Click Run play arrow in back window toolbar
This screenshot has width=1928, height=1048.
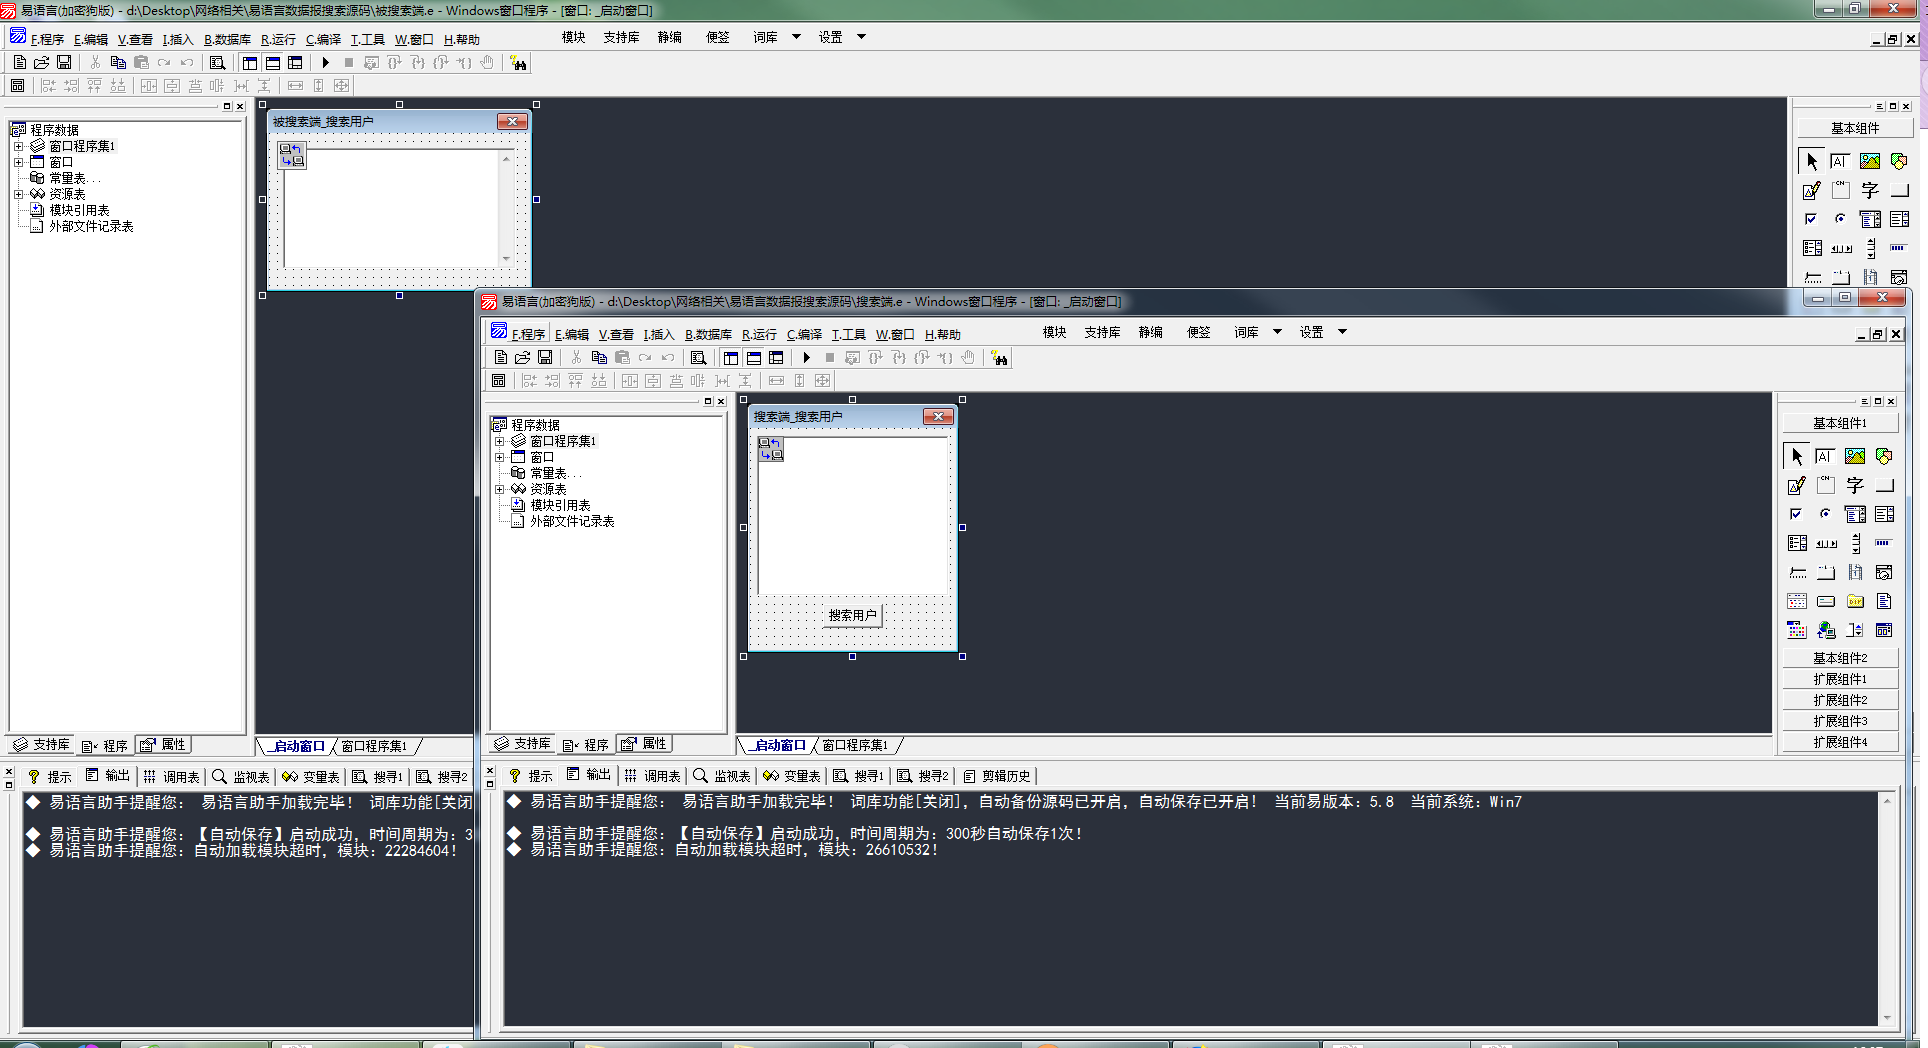pyautogui.click(x=325, y=63)
